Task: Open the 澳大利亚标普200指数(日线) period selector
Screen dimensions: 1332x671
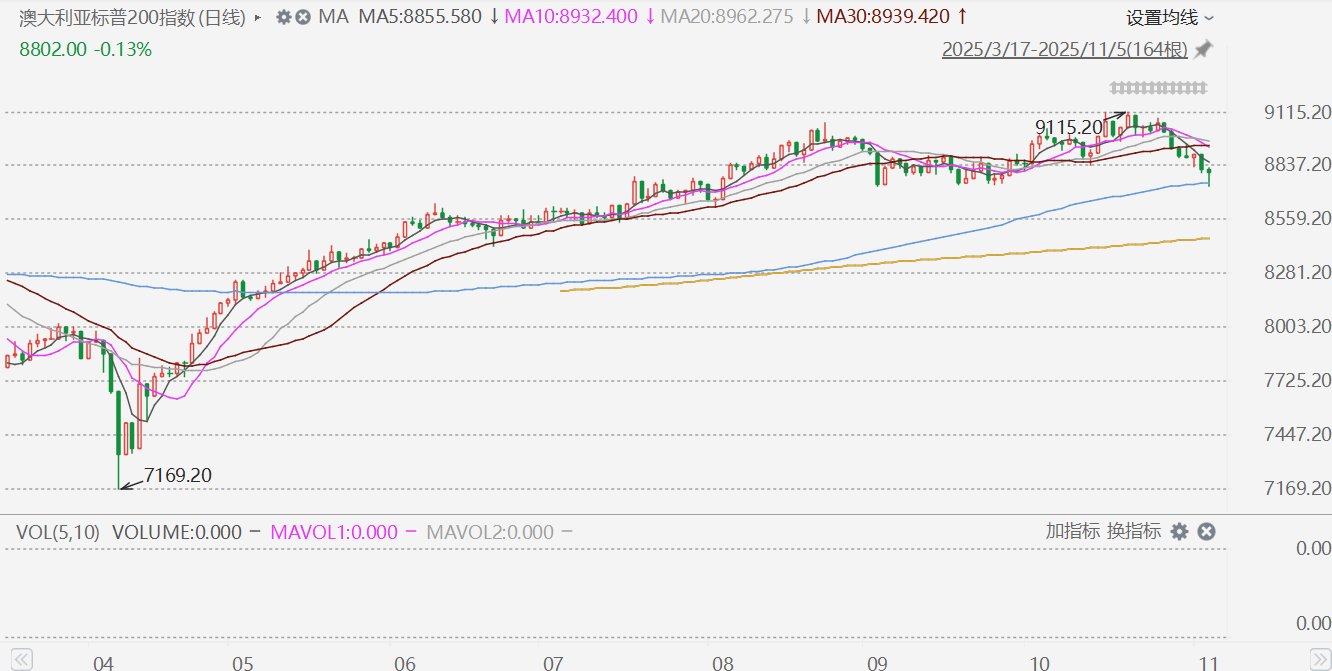Action: click(133, 17)
